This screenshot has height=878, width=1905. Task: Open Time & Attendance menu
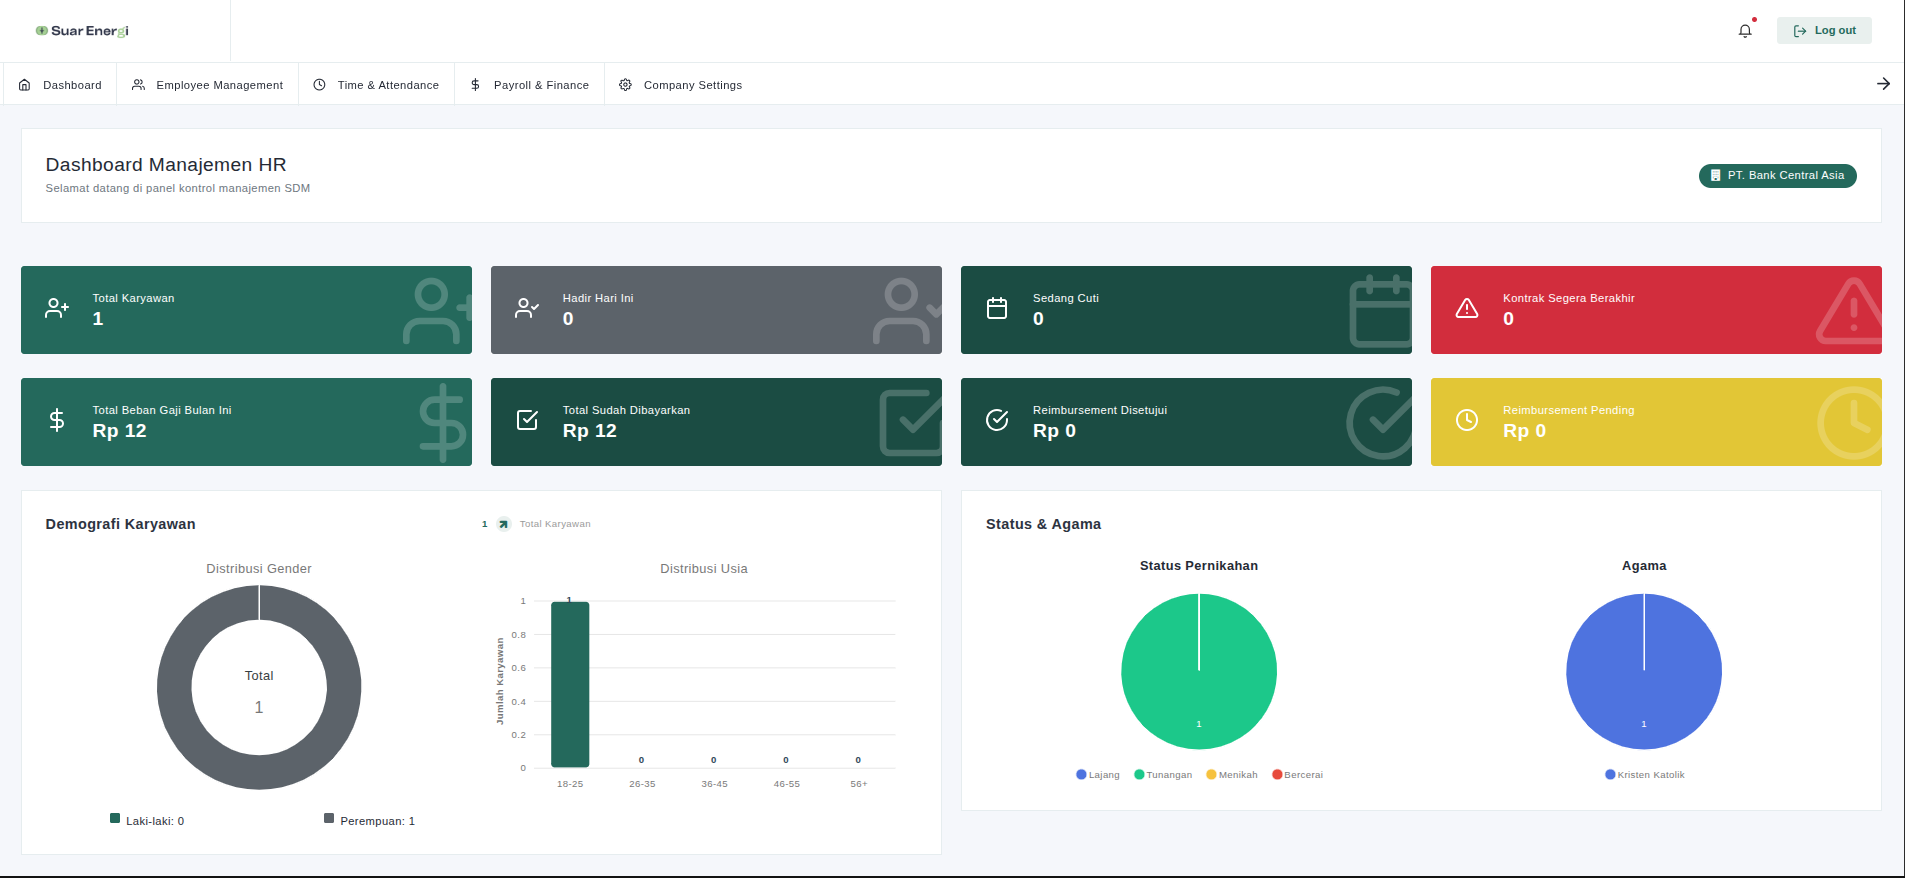click(376, 85)
